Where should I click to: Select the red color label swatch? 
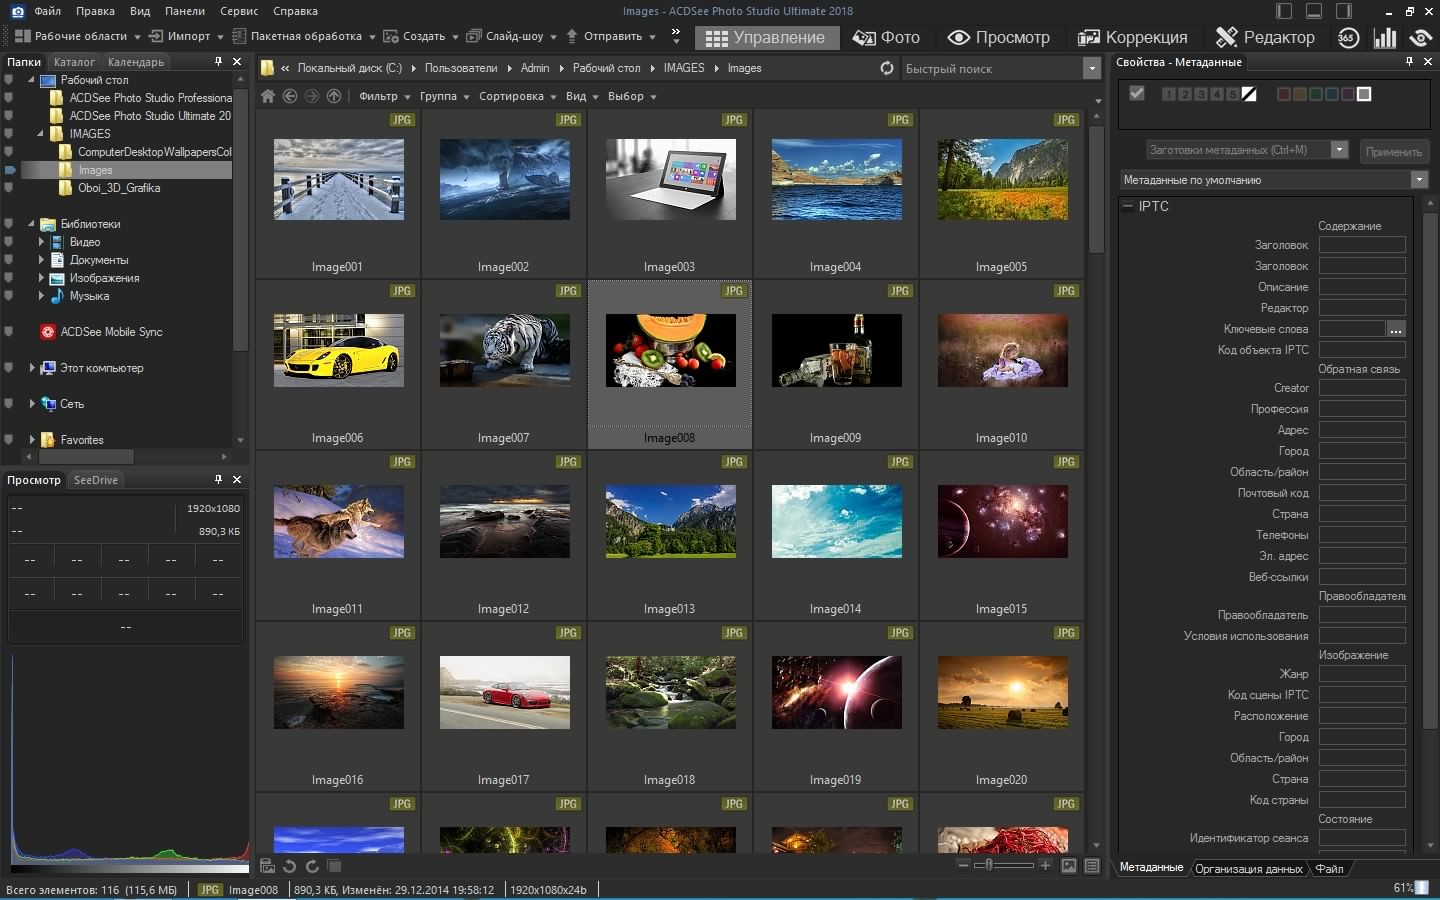click(x=1284, y=94)
